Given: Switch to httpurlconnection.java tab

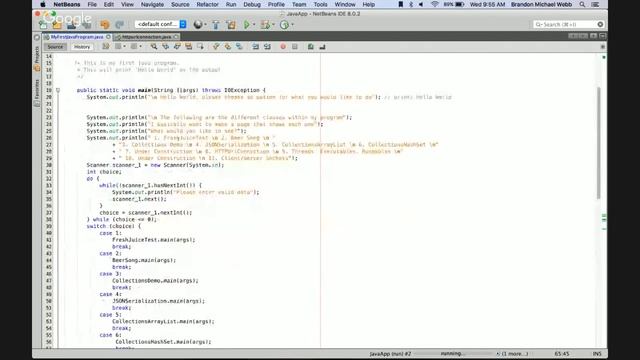Looking at the screenshot, I should [x=147, y=37].
